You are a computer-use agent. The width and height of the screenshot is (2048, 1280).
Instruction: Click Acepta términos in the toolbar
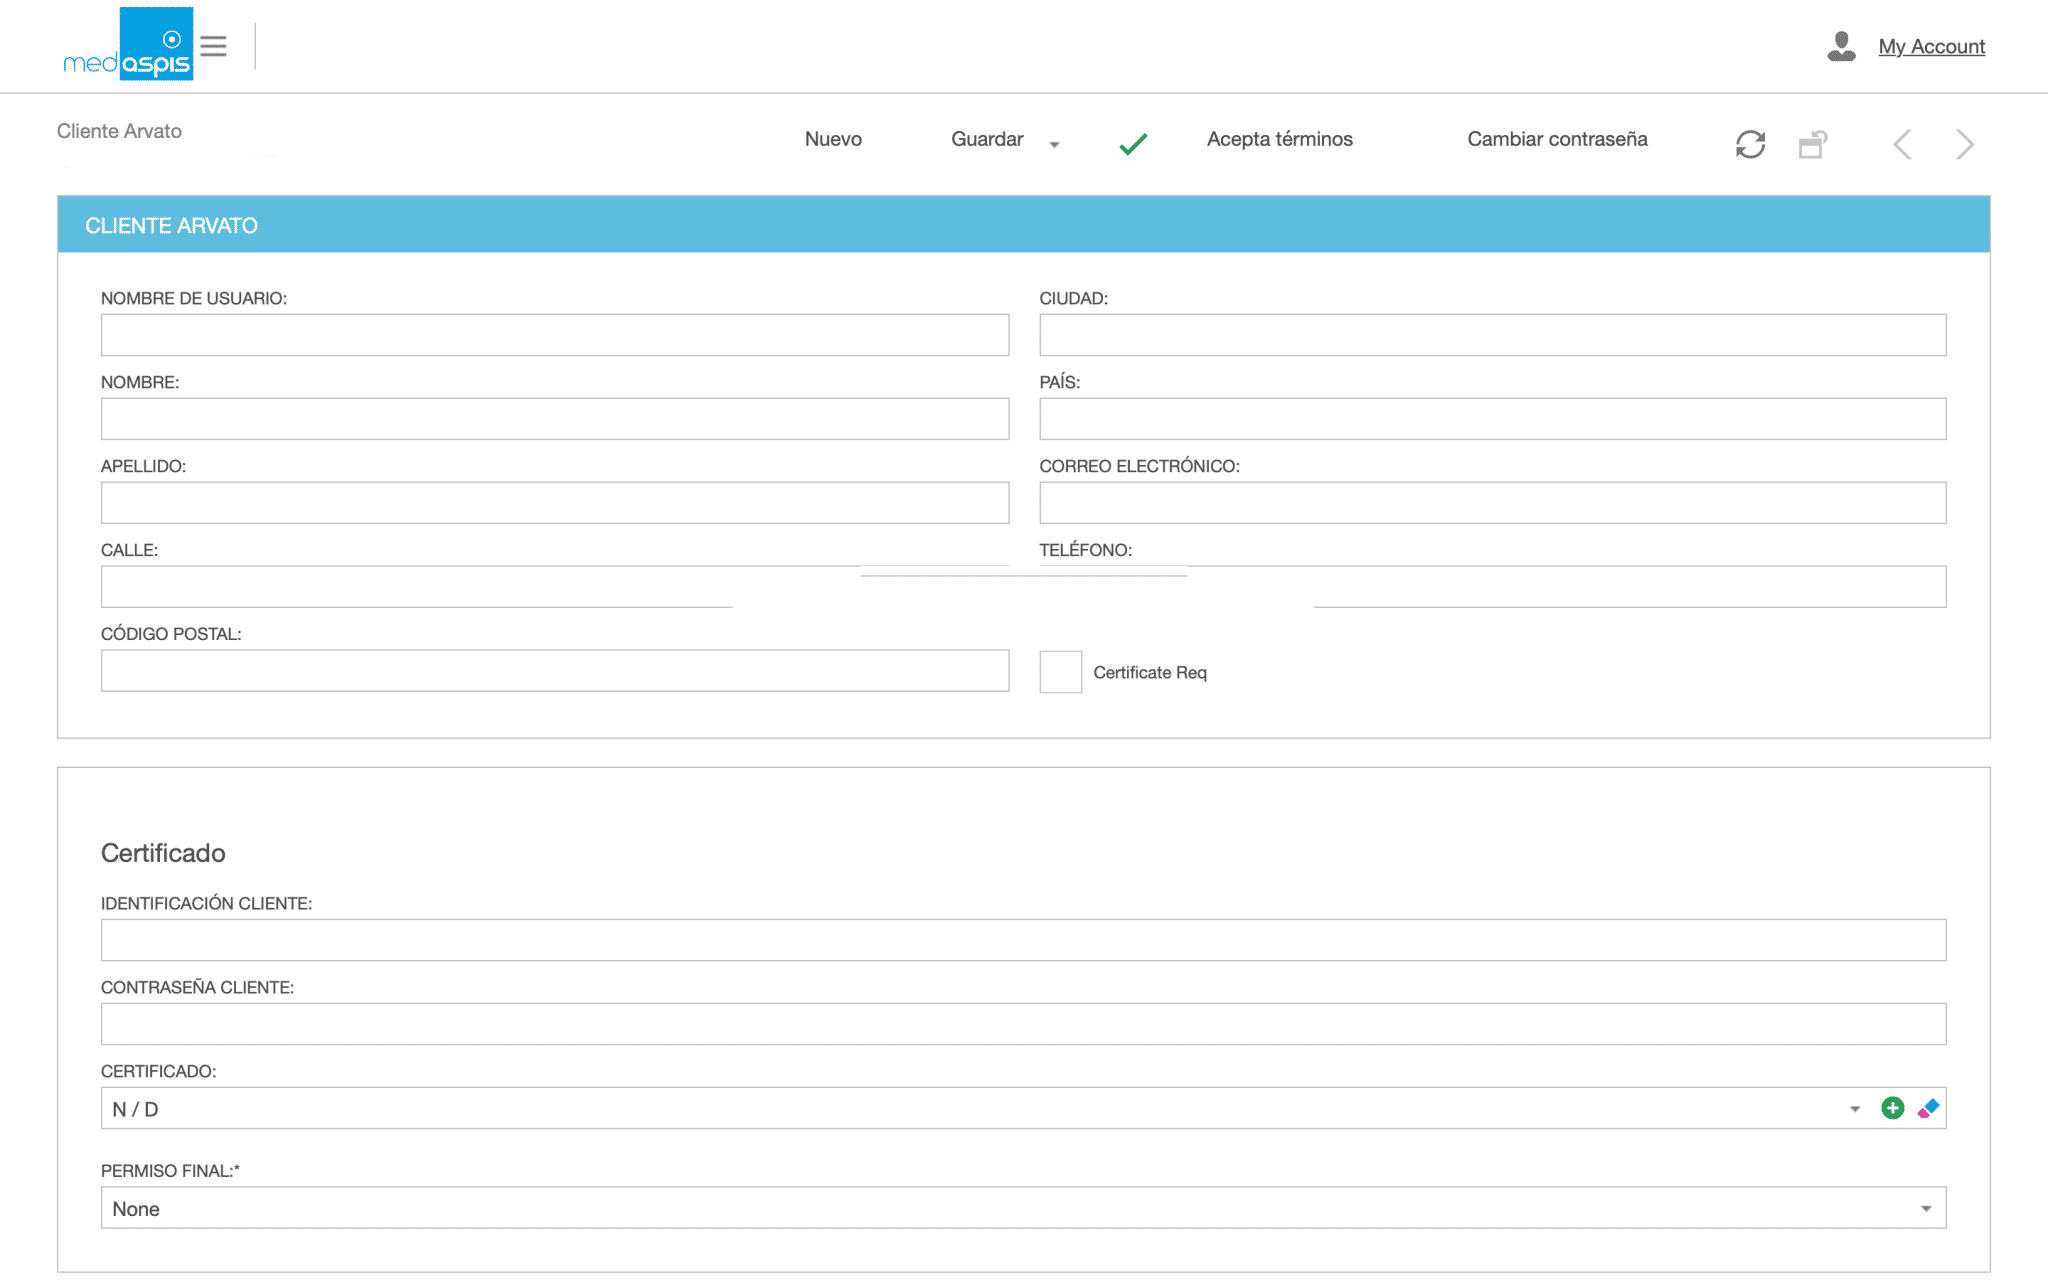point(1279,139)
